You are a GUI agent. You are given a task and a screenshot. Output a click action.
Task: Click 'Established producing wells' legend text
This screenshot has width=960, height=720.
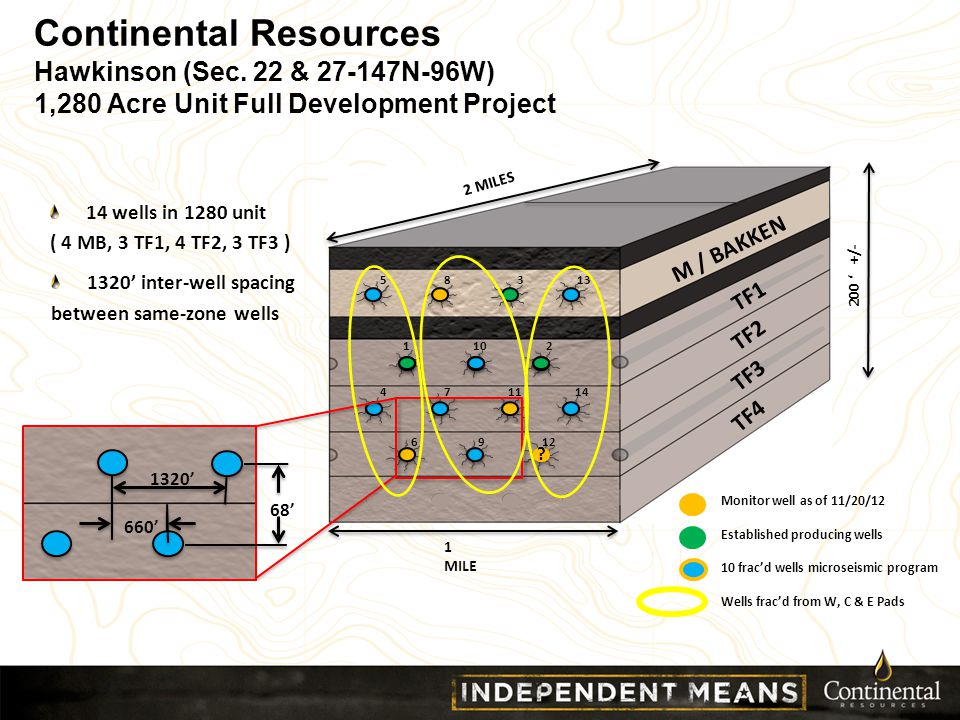(x=801, y=534)
